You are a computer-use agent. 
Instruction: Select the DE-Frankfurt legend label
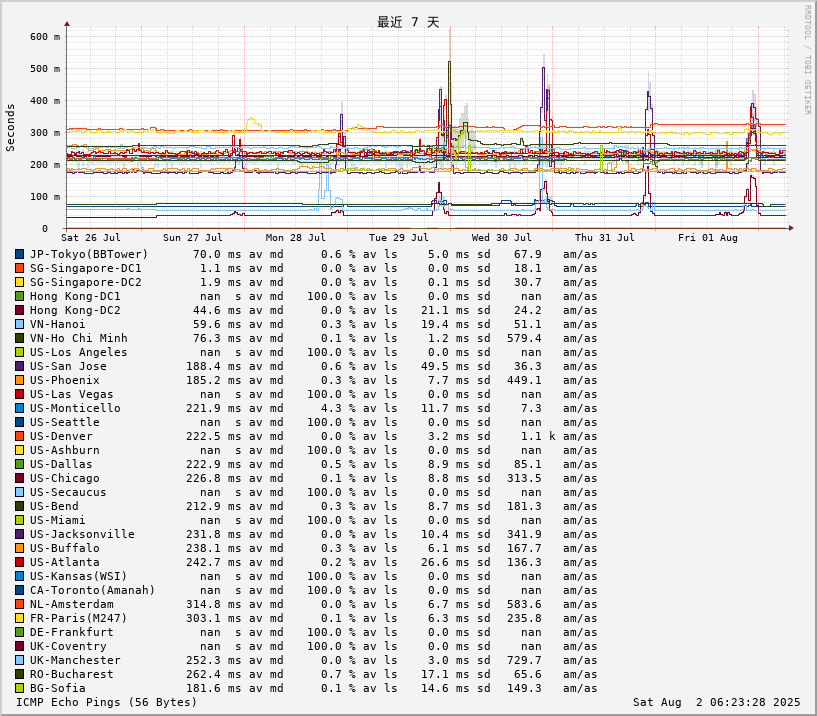(x=71, y=633)
